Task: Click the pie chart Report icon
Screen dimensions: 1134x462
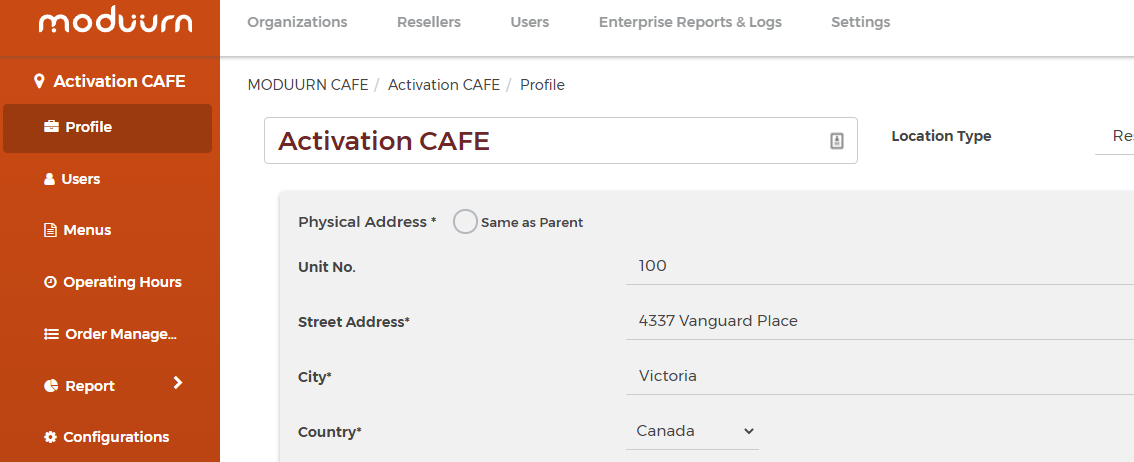Action: [51, 386]
